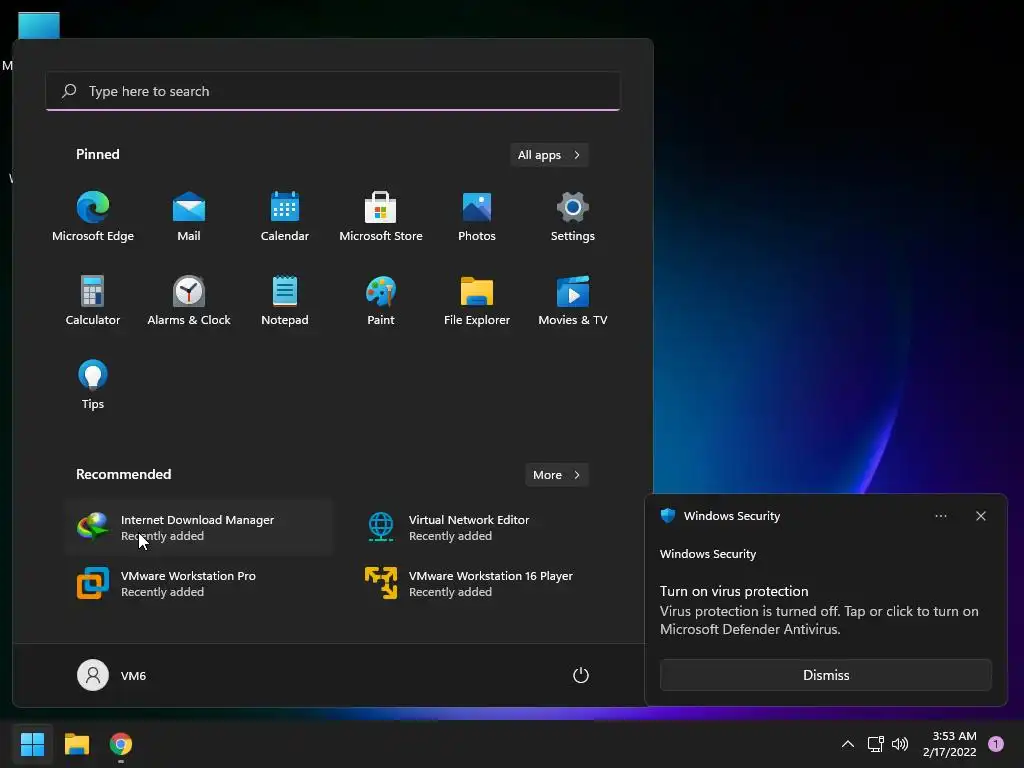The image size is (1024, 768).
Task: Open Settings from pinned apps
Action: coord(573,217)
